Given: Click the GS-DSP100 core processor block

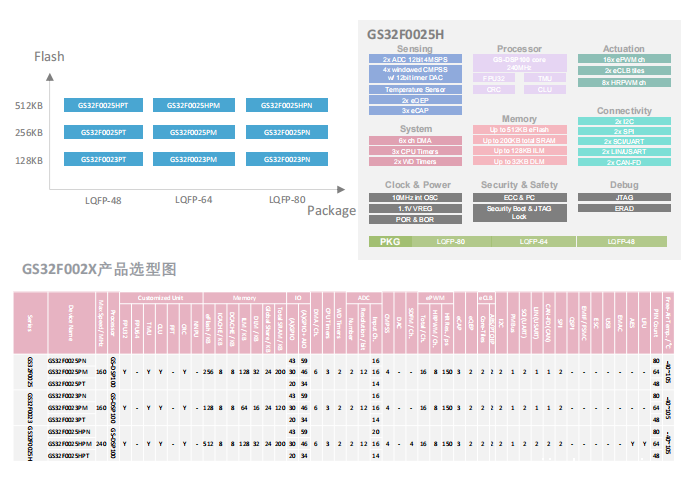Looking at the screenshot, I should point(520,63).
